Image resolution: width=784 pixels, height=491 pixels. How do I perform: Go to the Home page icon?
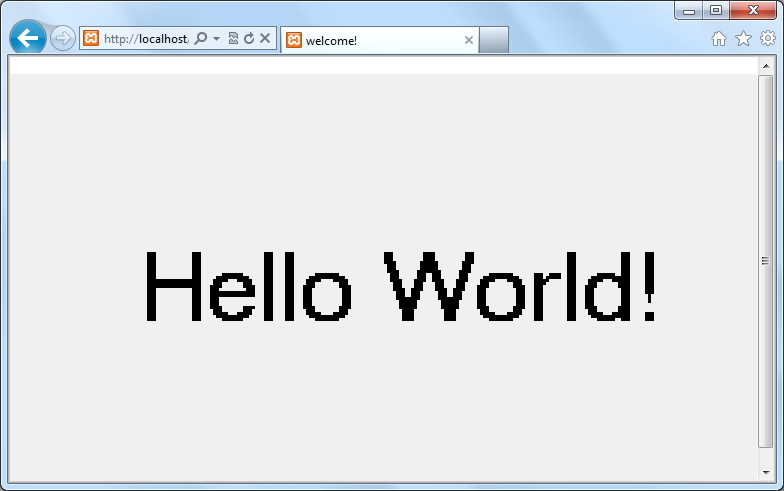(718, 39)
